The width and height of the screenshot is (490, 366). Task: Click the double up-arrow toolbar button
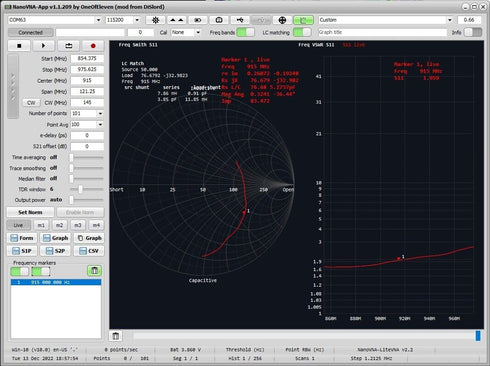(177, 20)
